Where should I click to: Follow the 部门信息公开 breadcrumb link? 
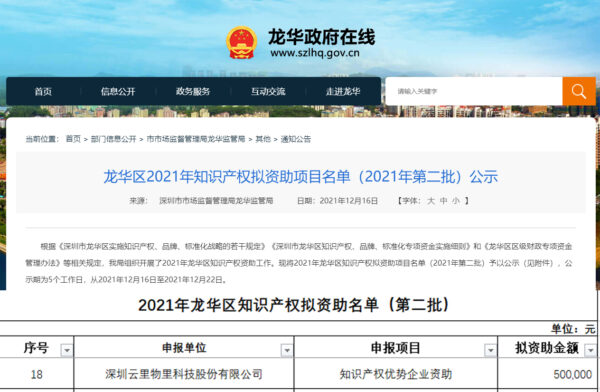click(114, 139)
